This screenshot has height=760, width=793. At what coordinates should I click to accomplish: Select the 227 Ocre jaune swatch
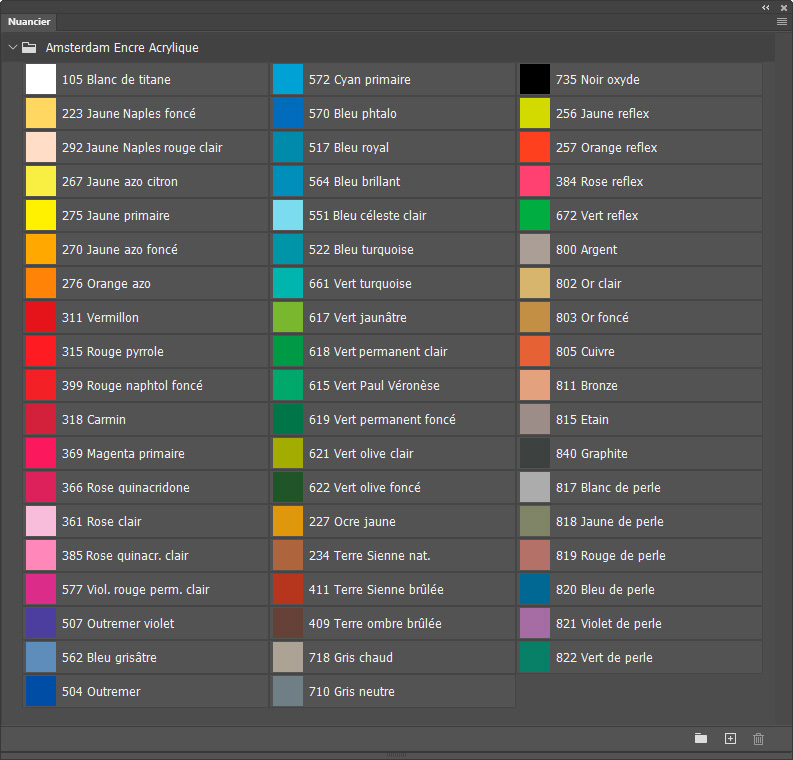[x=288, y=521]
